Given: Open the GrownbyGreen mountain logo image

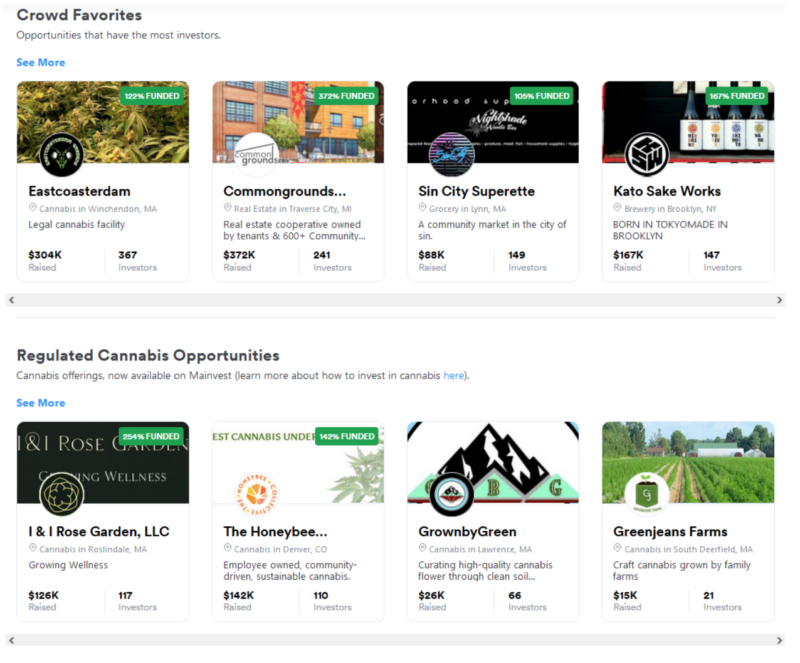Looking at the screenshot, I should 493,462.
